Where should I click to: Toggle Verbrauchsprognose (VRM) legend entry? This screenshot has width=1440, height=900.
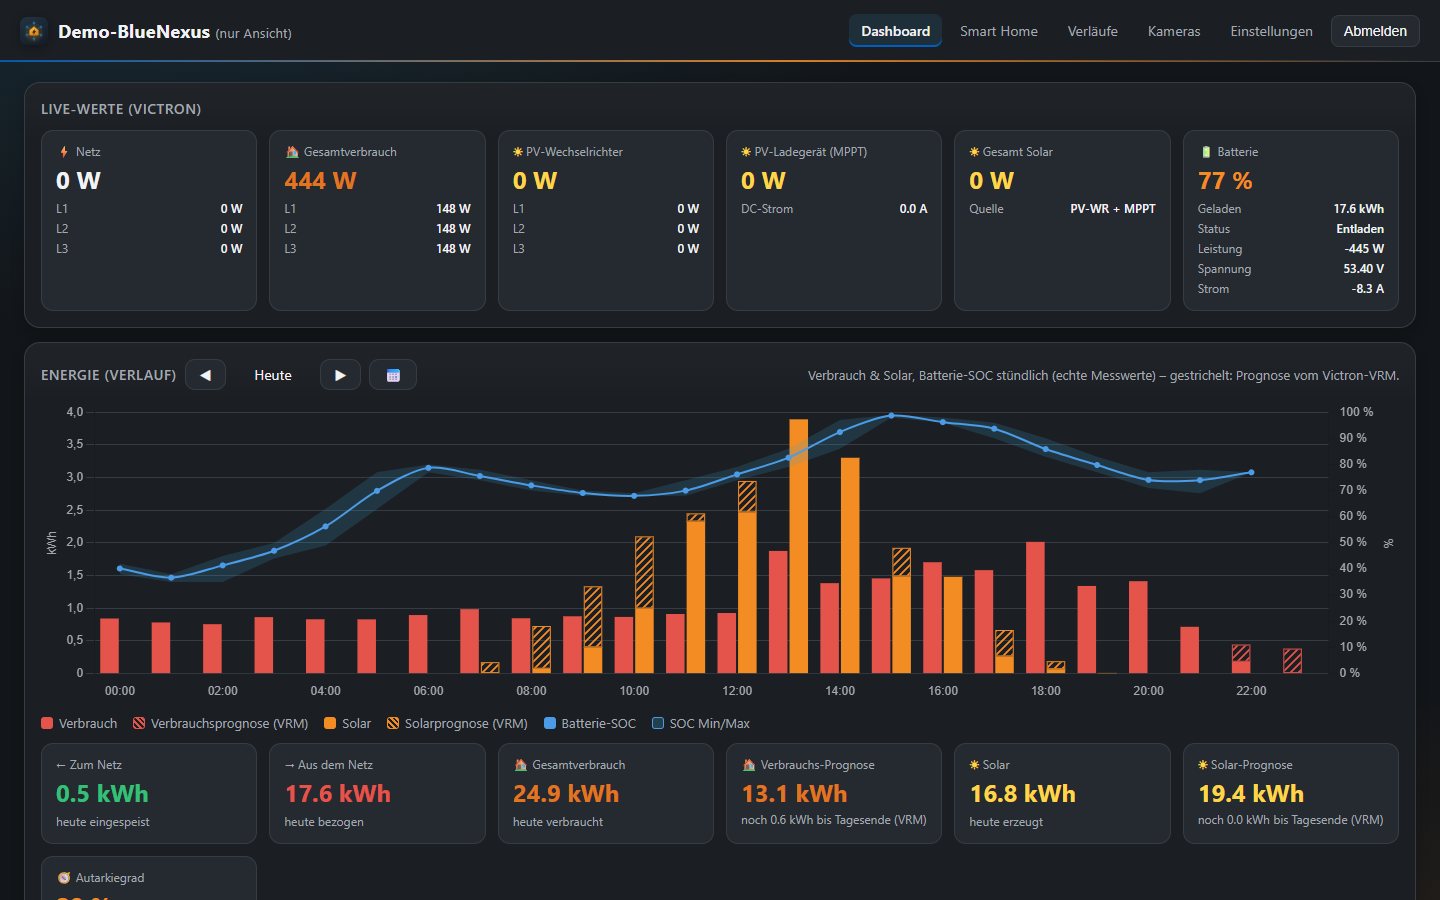[x=221, y=723]
